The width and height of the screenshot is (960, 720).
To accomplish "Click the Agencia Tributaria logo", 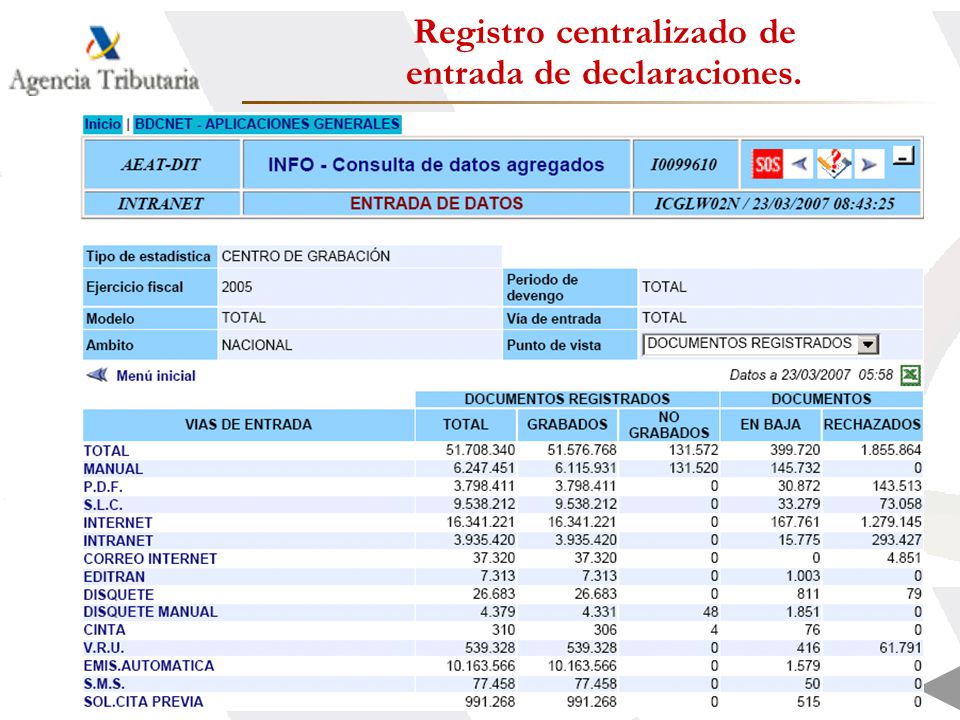I will click(103, 61).
